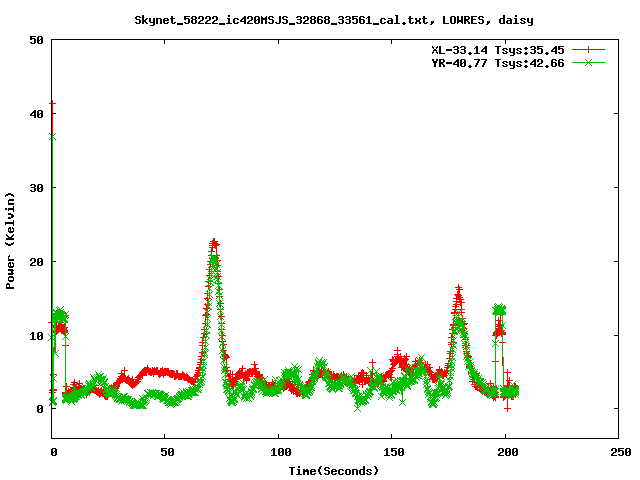Click x-axis tick label 150
This screenshot has height=480, width=640.
(x=394, y=452)
